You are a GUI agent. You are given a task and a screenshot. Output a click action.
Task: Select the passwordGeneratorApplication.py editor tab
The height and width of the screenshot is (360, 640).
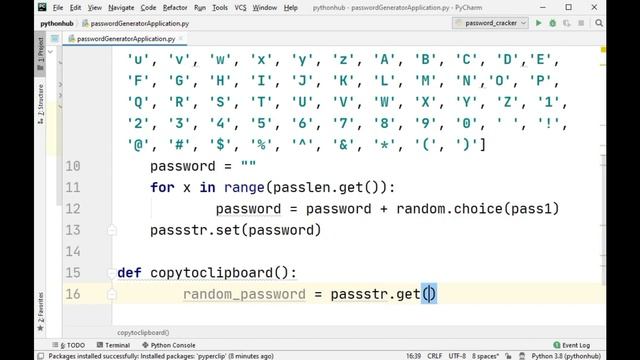point(126,39)
